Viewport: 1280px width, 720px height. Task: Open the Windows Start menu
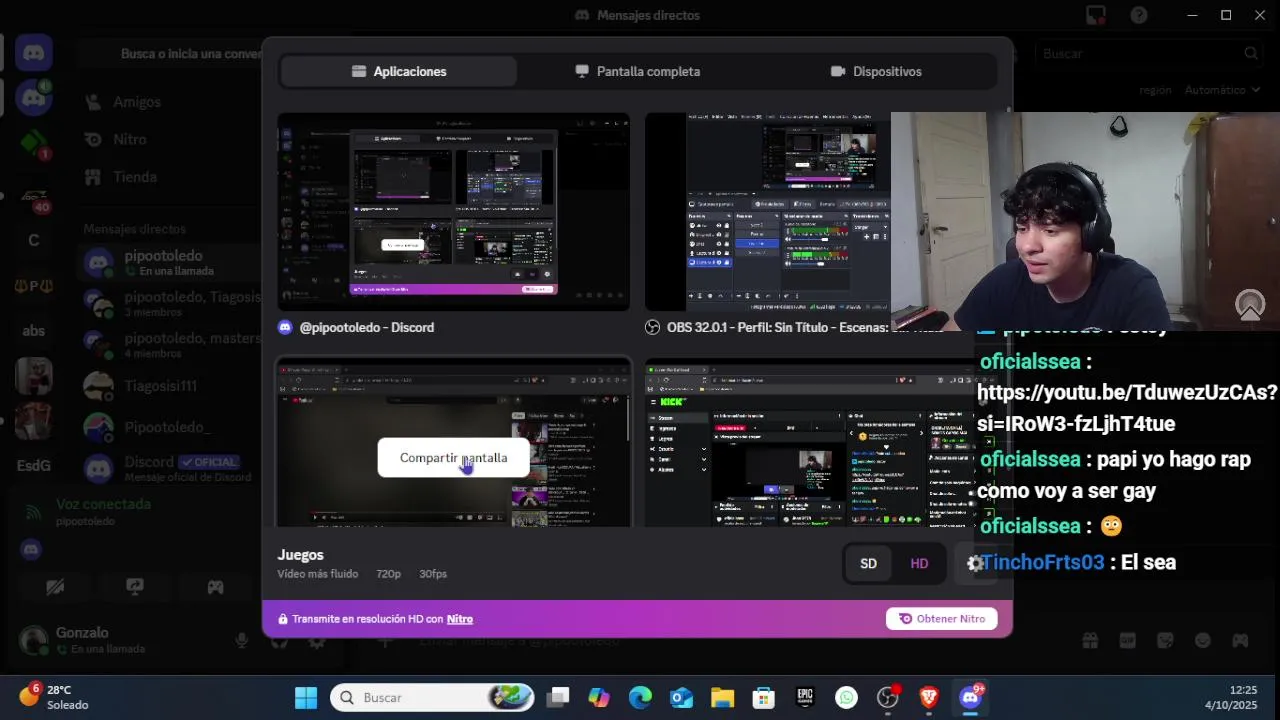click(x=306, y=697)
